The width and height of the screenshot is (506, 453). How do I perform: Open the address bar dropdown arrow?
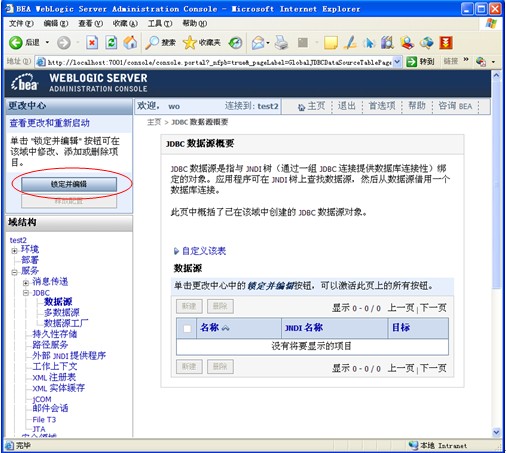(397, 61)
